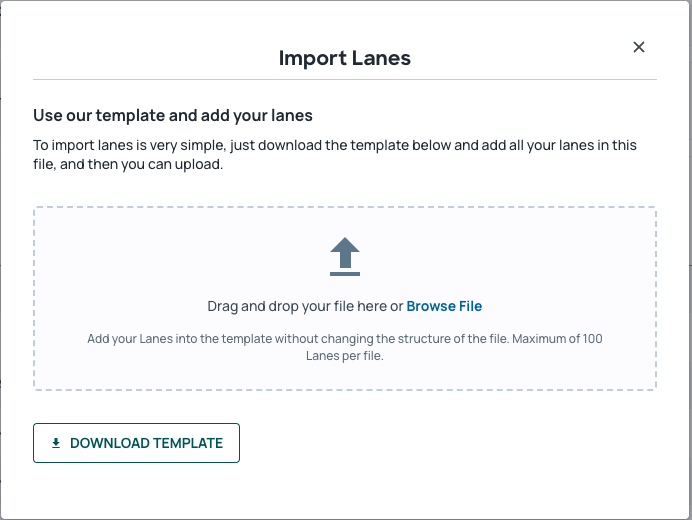Image resolution: width=692 pixels, height=520 pixels.
Task: Click the empty drop zone space left of the upload arrow
Action: point(177,256)
